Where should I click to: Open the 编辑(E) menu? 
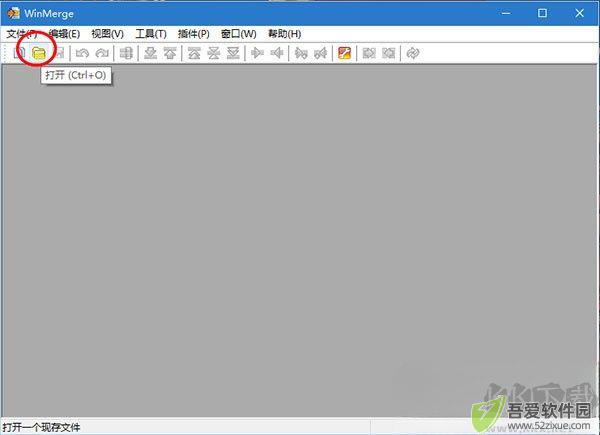pos(64,34)
